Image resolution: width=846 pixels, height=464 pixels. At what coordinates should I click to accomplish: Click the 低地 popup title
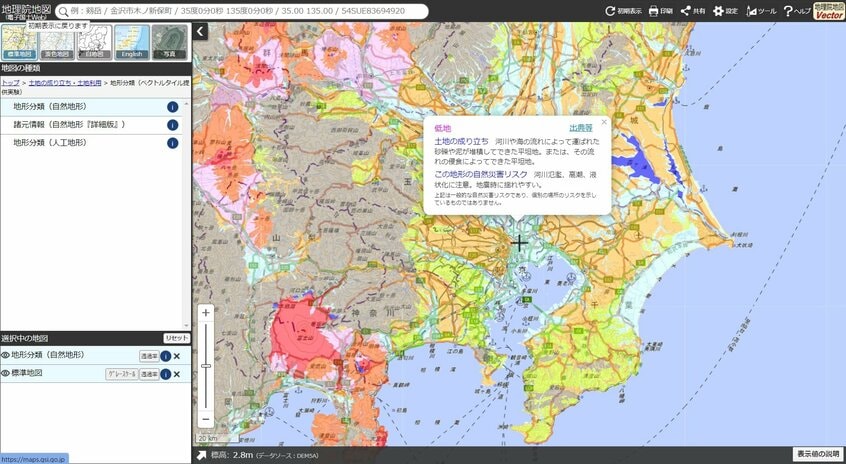[442, 128]
